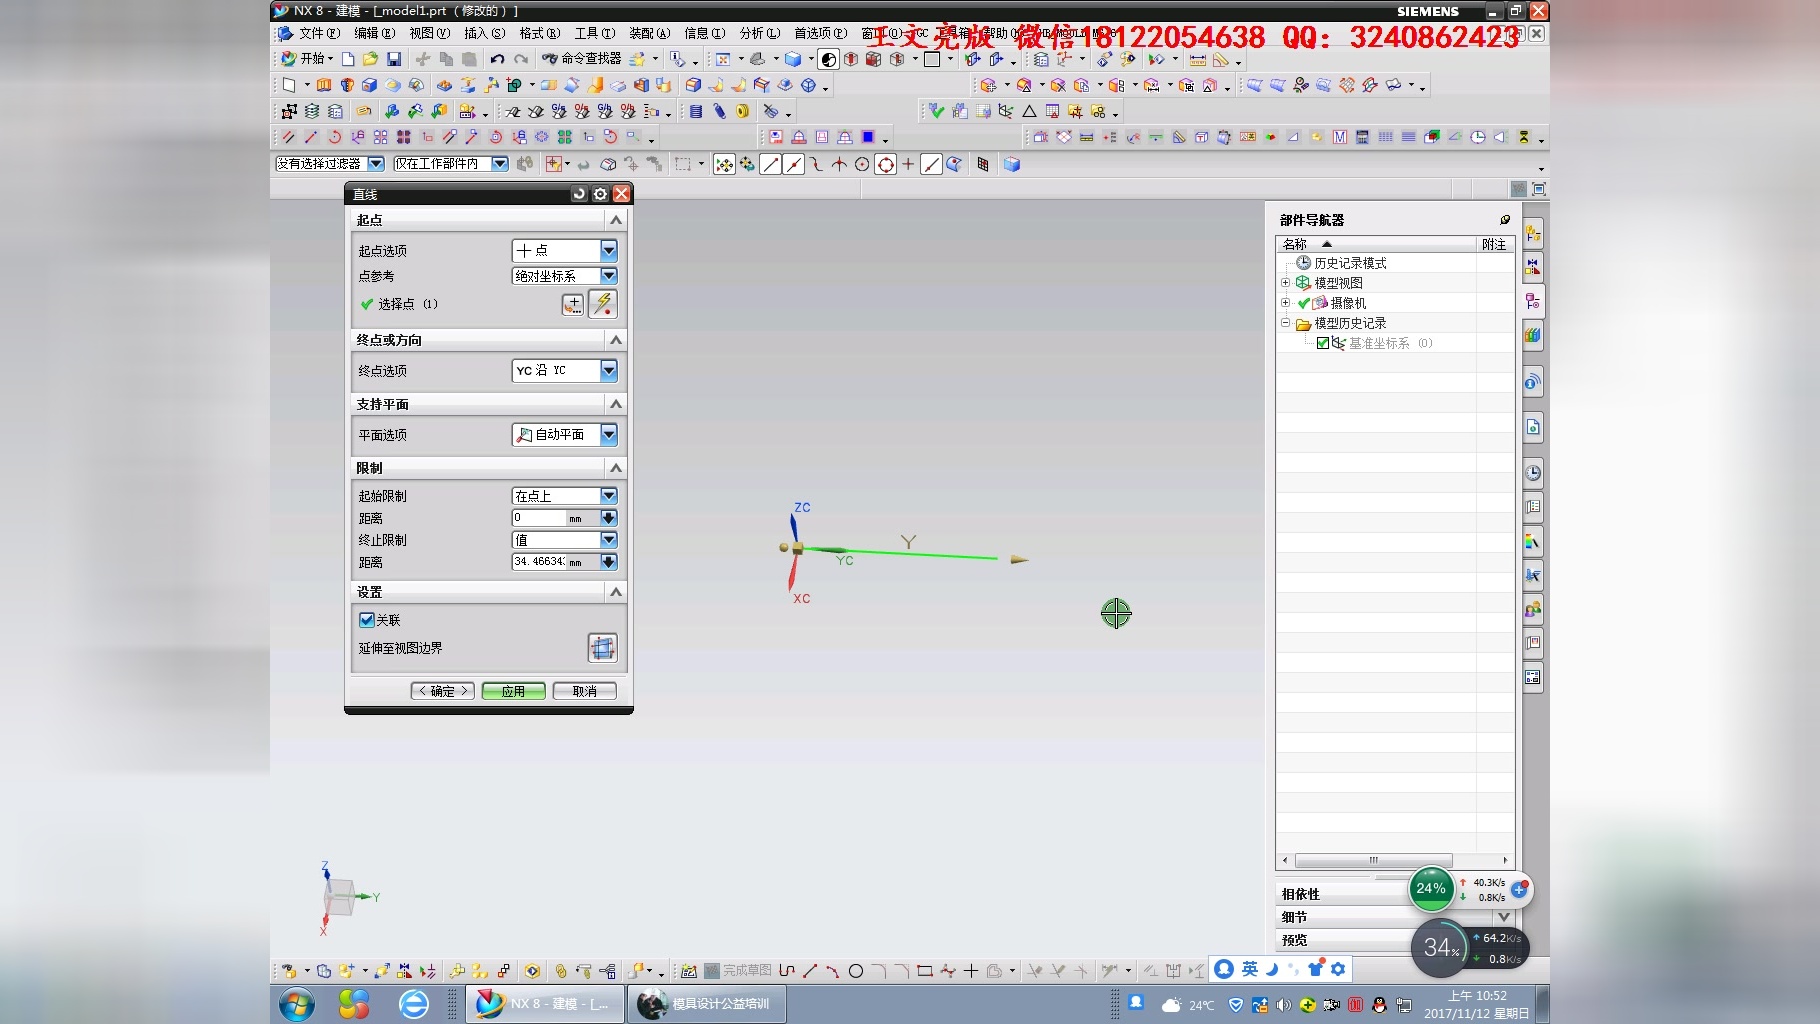Click the 开始 Start button in toolbar
1820x1024 pixels.
point(306,59)
